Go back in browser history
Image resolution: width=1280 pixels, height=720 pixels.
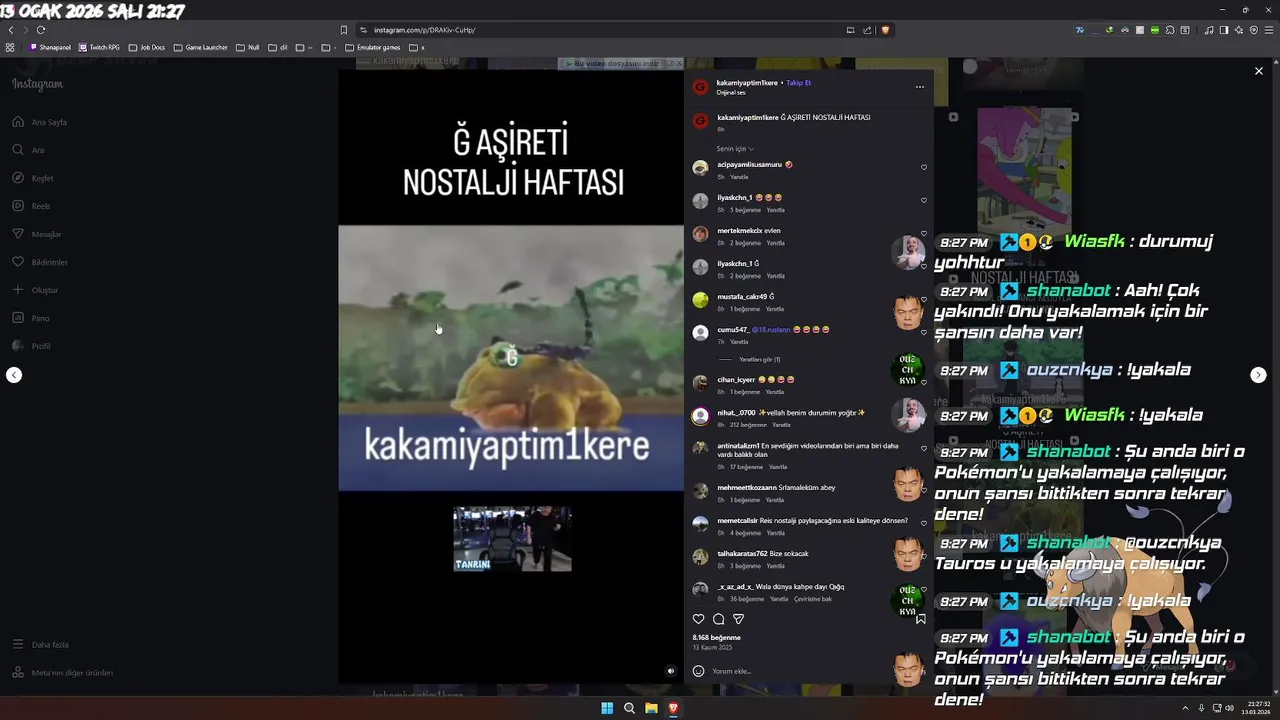tap(11, 30)
